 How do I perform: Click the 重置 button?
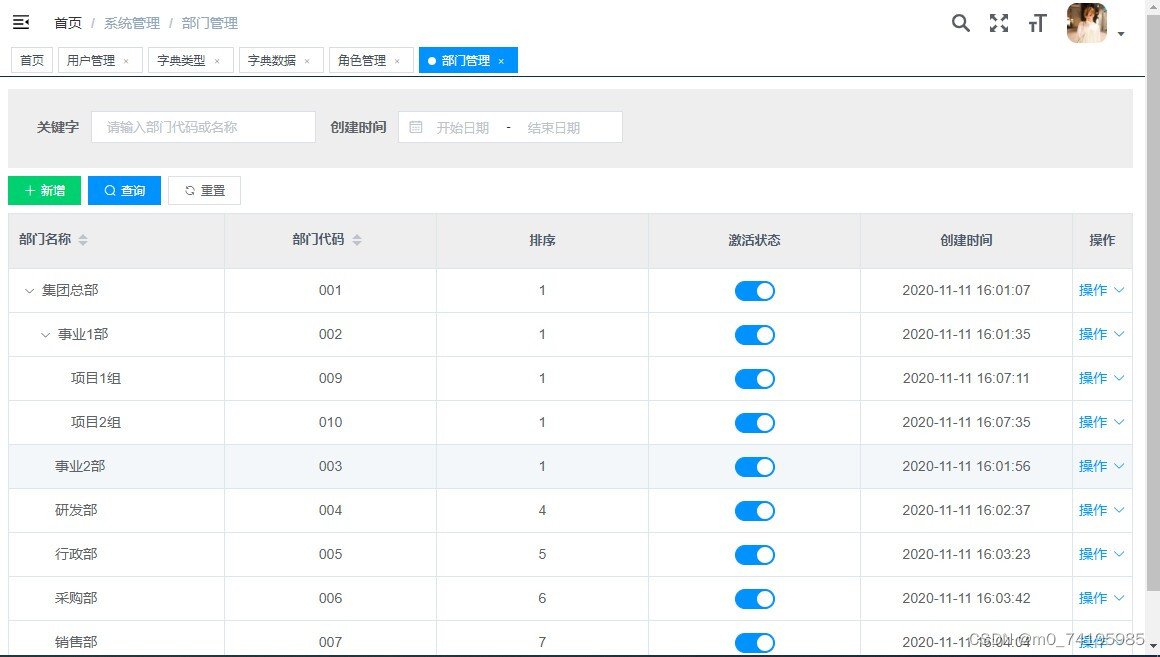[204, 190]
